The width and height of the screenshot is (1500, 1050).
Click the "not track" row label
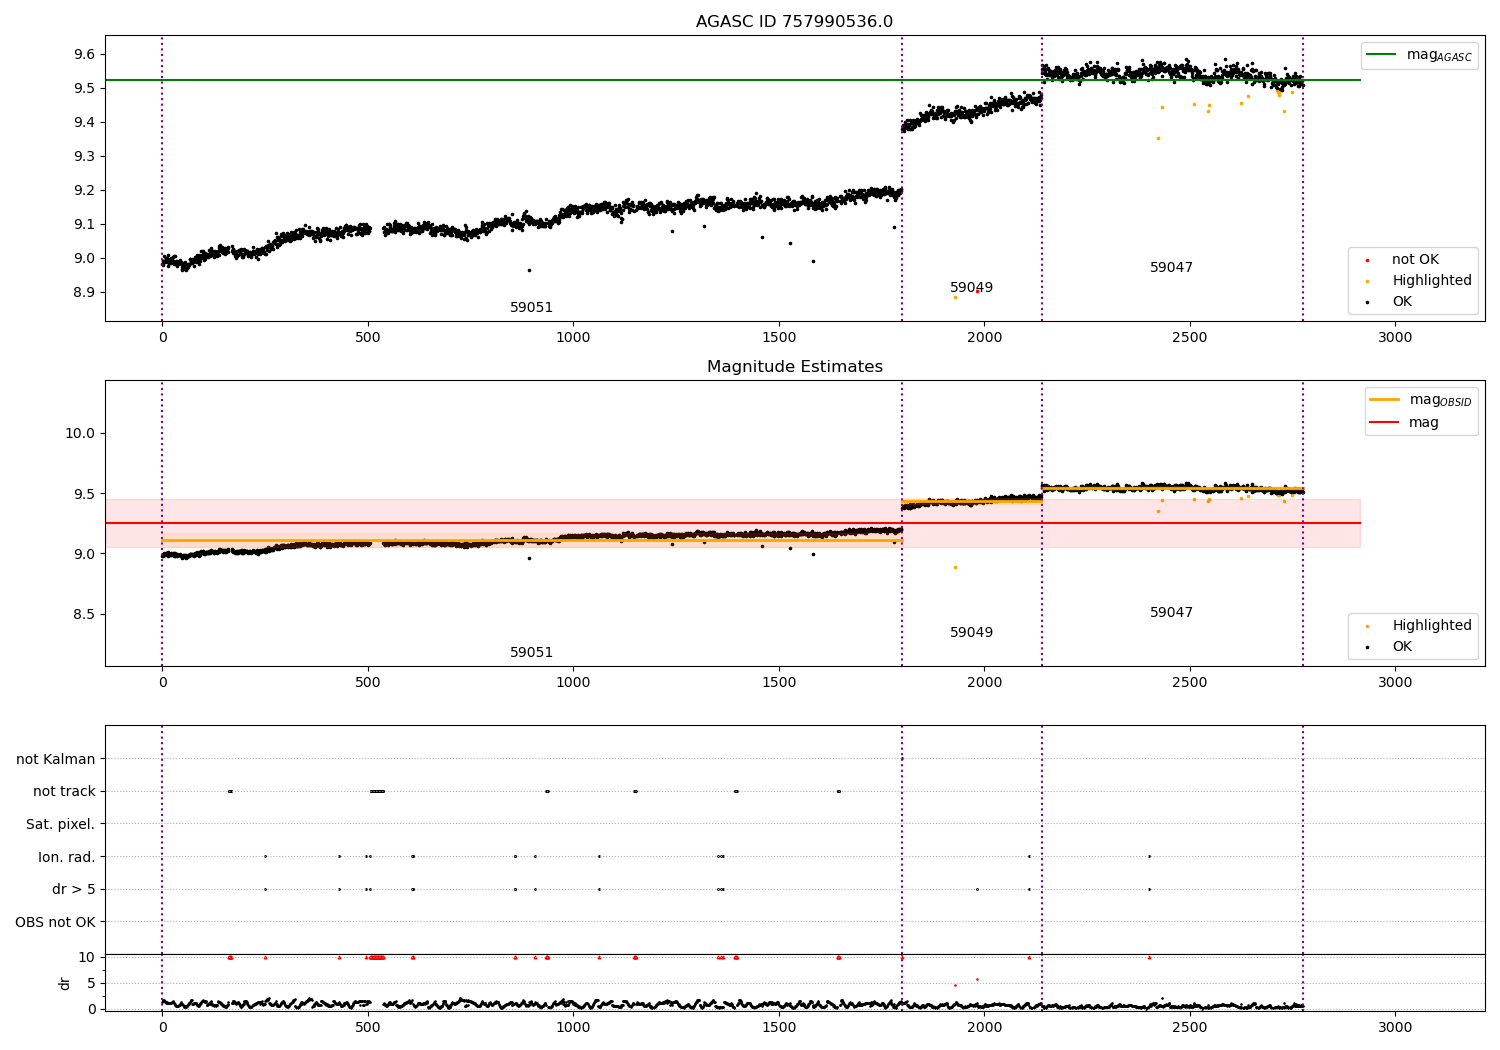click(64, 791)
